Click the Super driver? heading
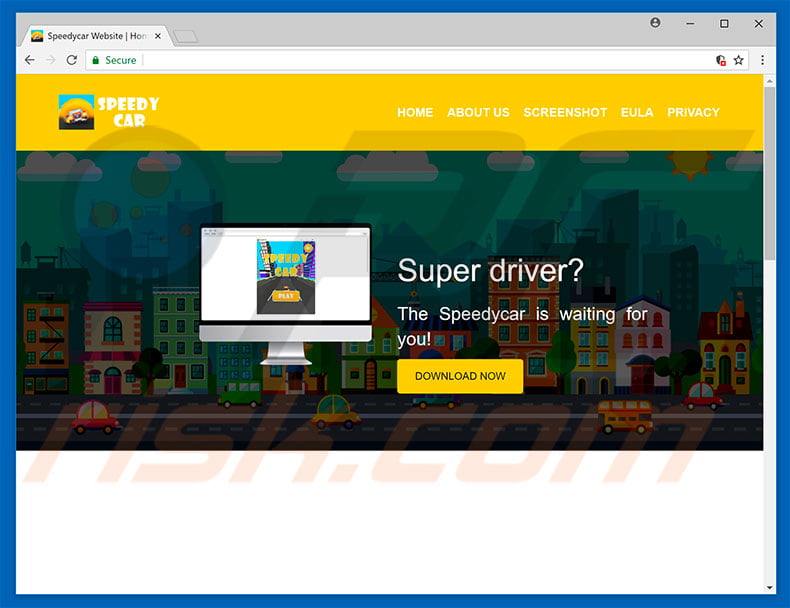This screenshot has width=790, height=608. (x=490, y=271)
